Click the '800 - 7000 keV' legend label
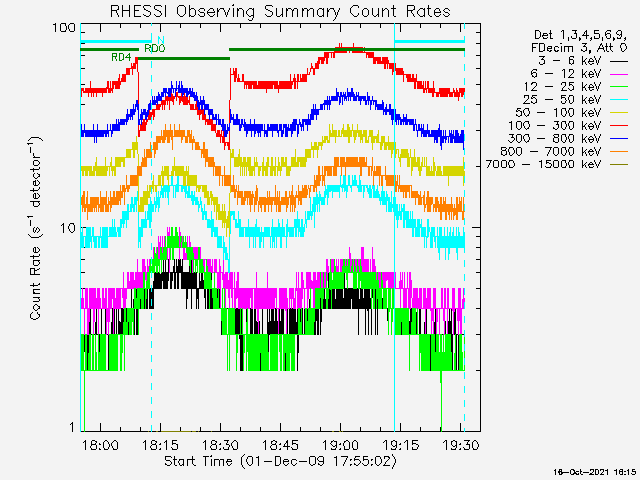Screen dimensions: 640x480 click(x=551, y=151)
